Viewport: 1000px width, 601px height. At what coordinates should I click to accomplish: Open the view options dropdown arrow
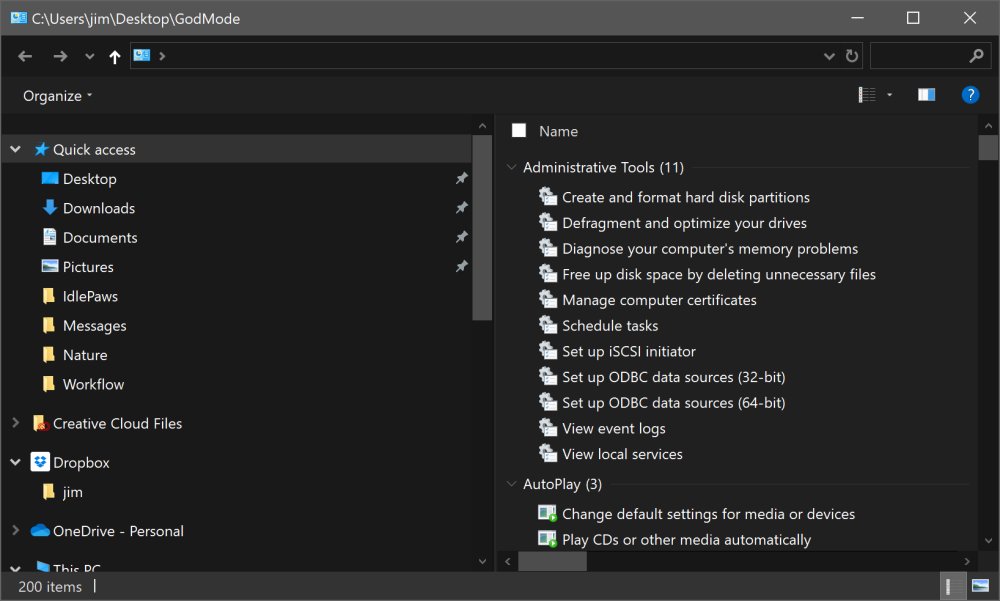tap(889, 95)
